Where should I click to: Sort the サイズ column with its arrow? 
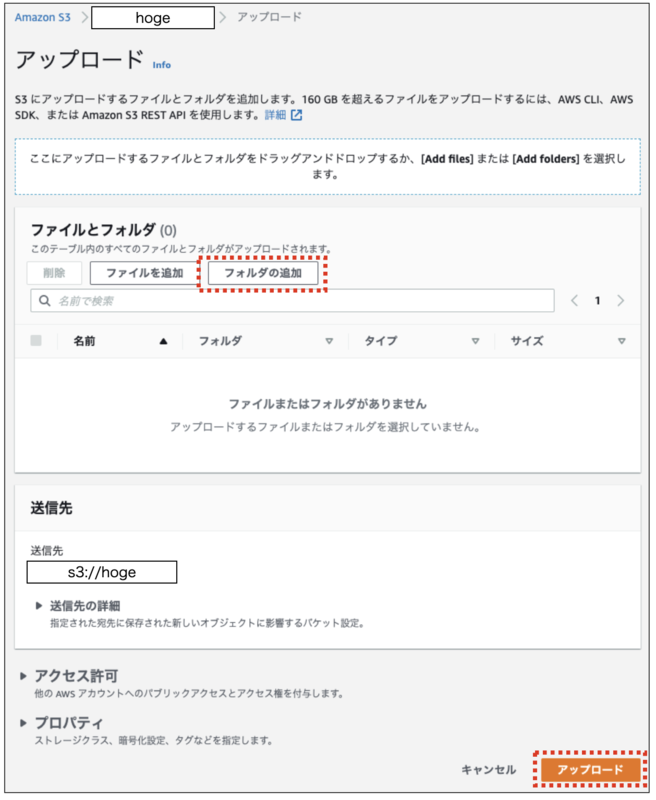pos(622,341)
